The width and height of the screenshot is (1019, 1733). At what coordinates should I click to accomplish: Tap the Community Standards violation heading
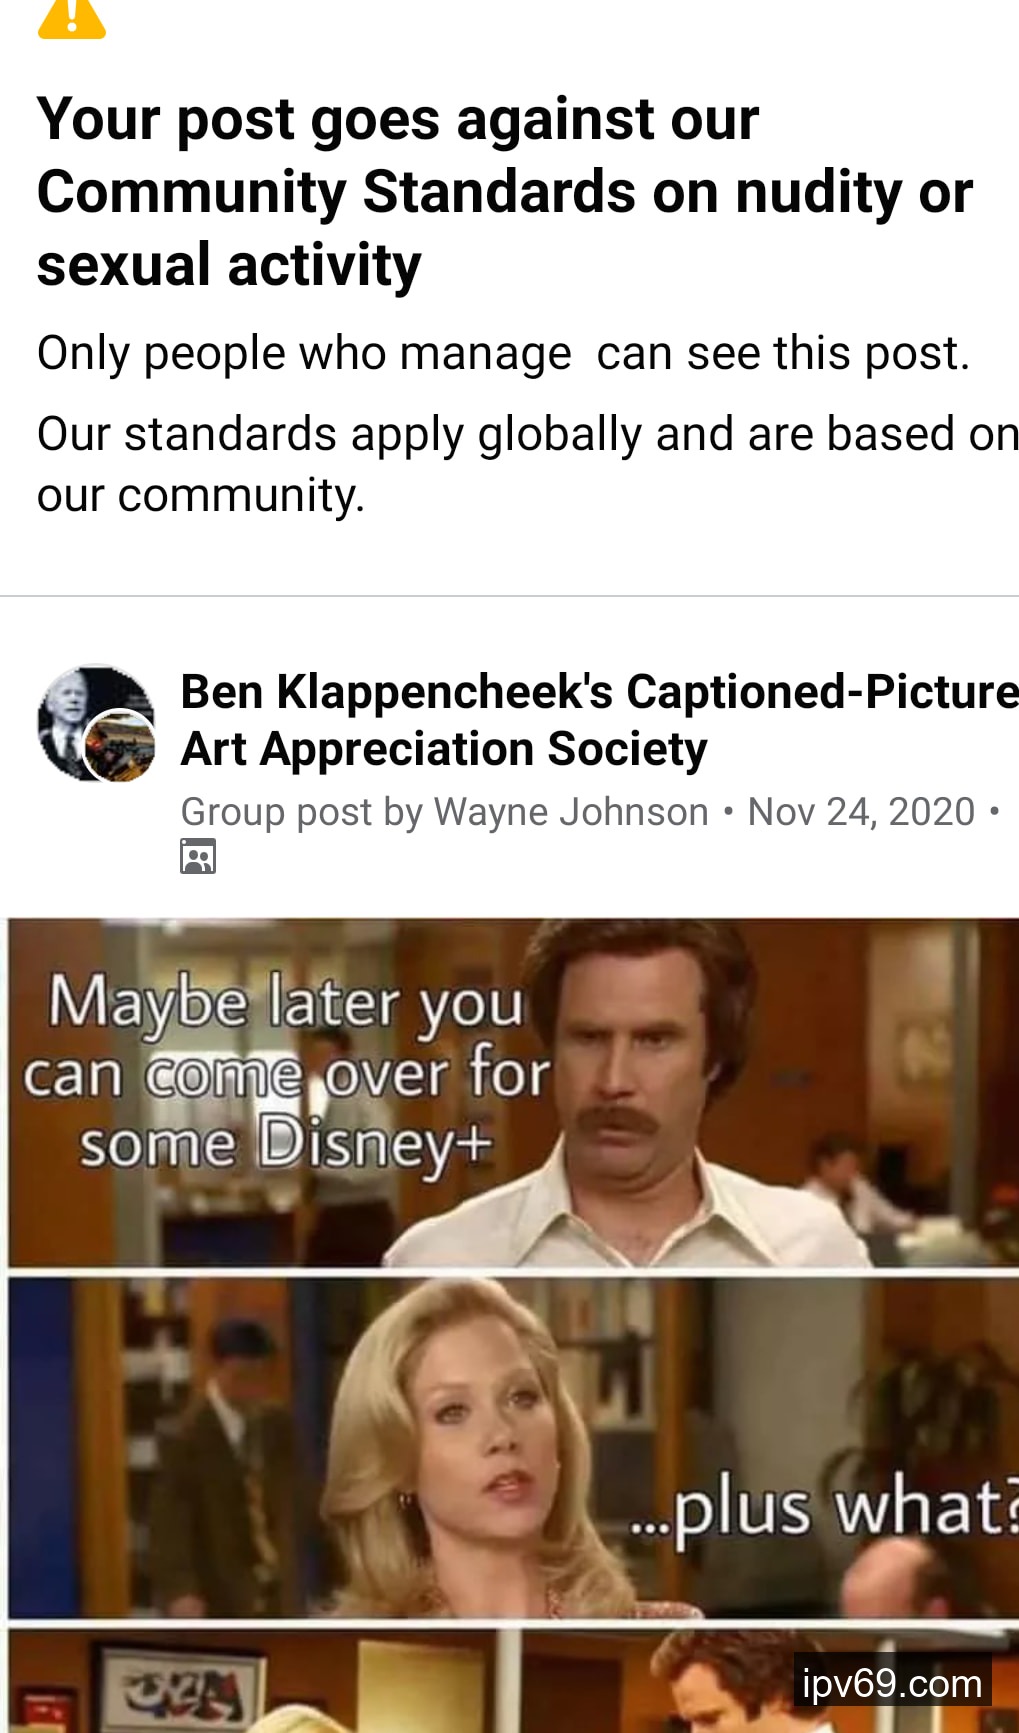point(504,192)
